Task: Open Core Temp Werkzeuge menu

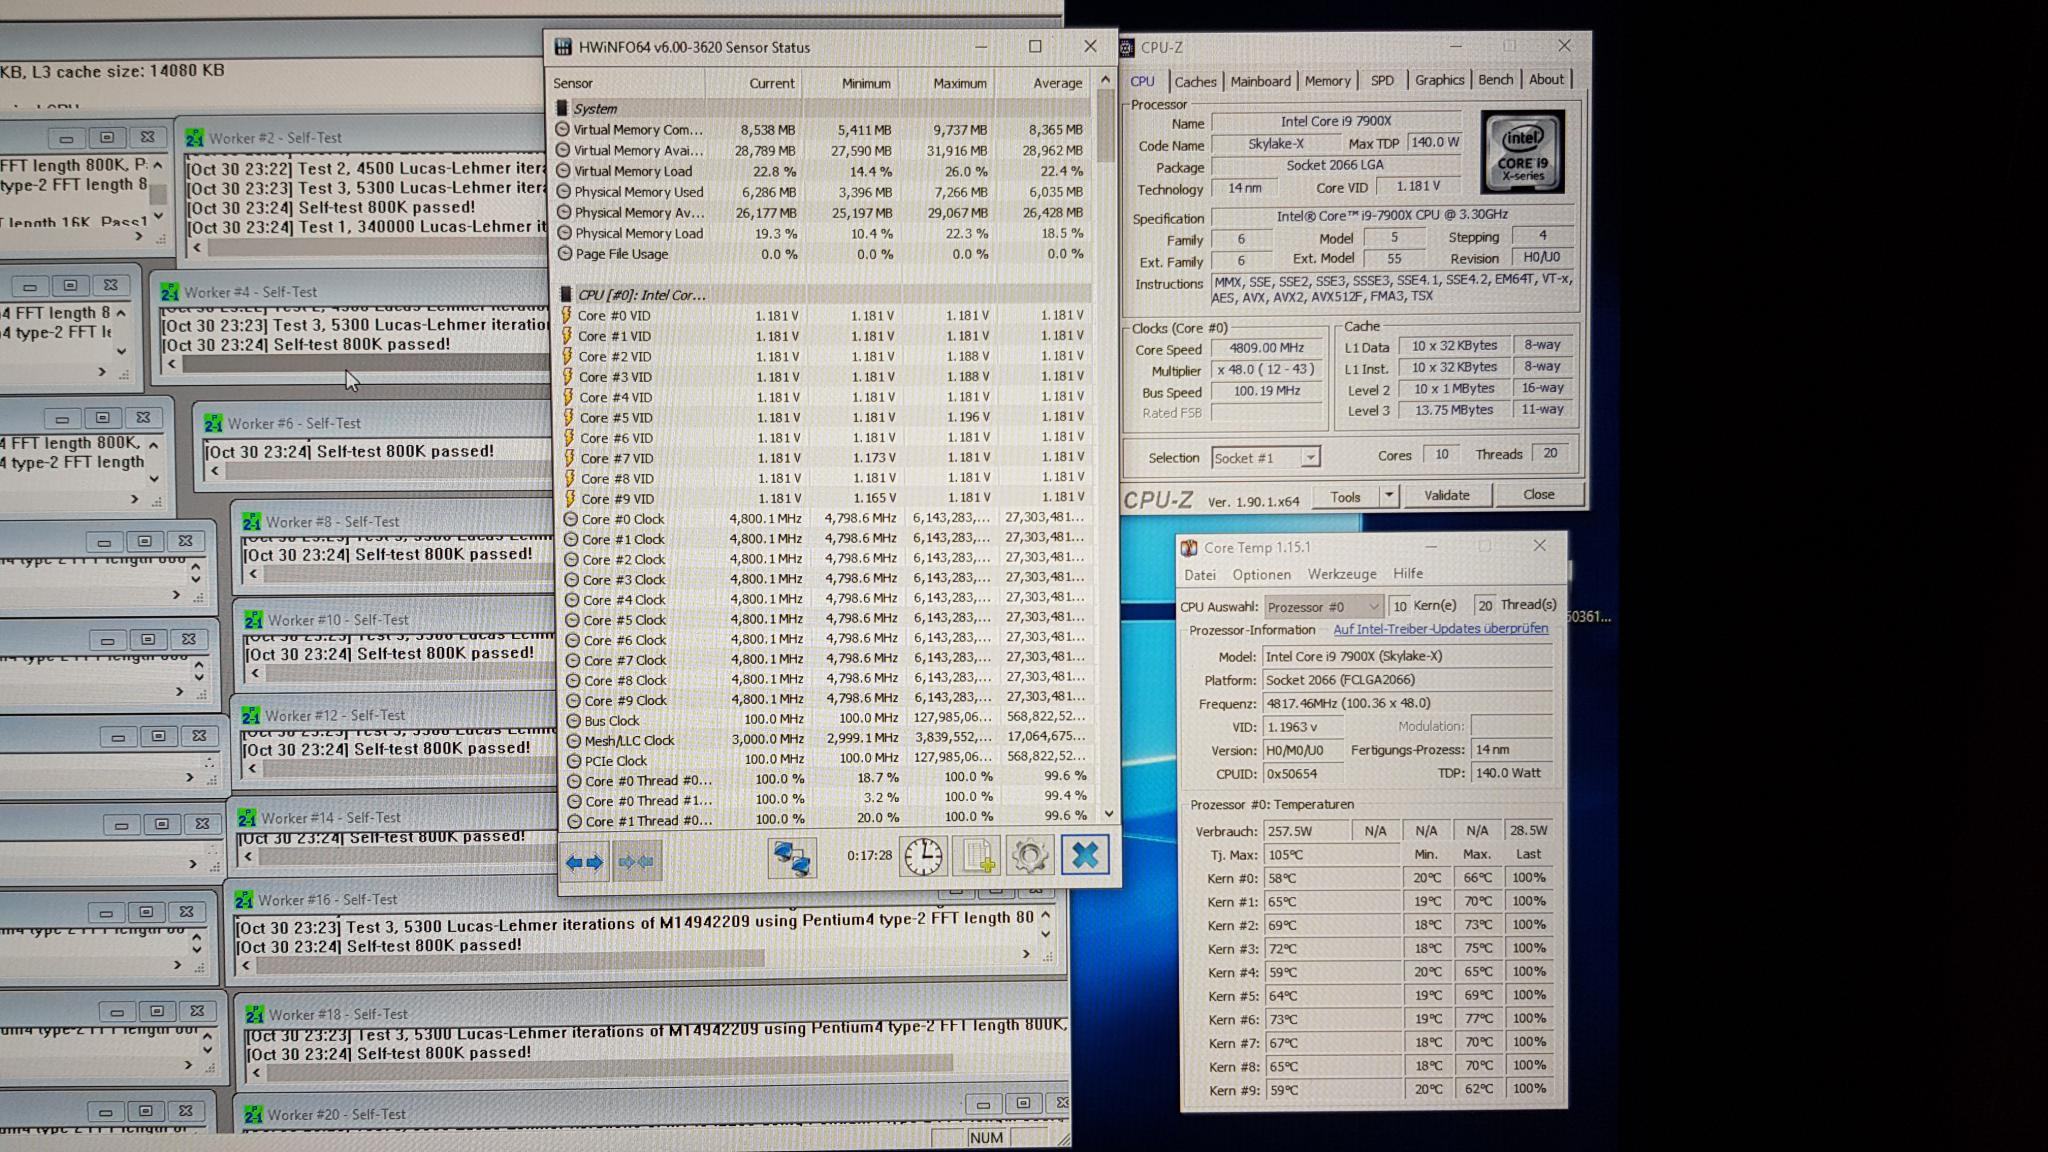Action: (x=1342, y=574)
